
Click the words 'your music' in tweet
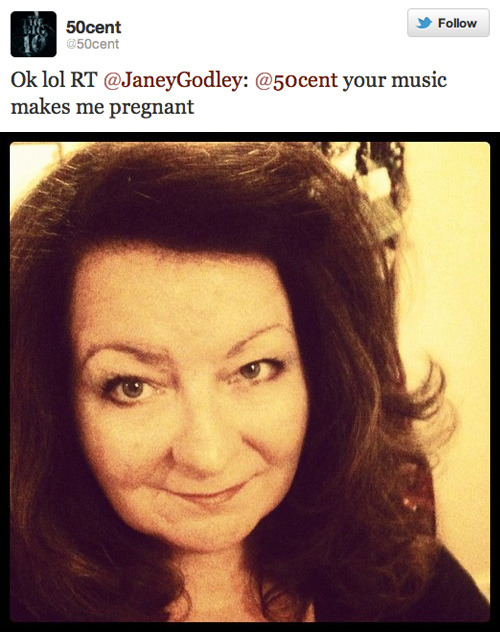pos(394,80)
